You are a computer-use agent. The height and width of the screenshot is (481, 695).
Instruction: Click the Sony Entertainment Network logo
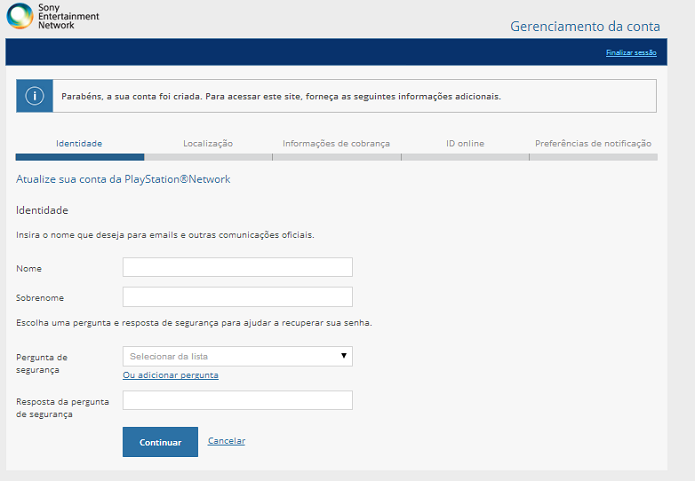[53, 16]
